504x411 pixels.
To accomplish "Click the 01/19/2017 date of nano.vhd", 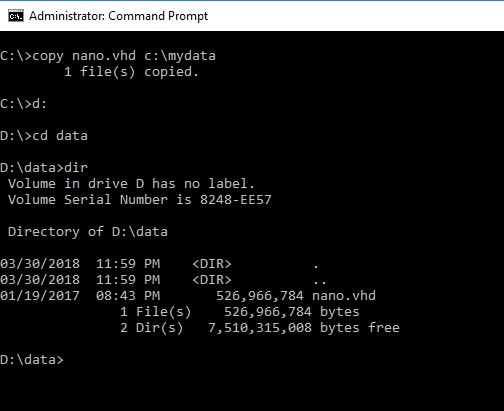I will click(40, 296).
